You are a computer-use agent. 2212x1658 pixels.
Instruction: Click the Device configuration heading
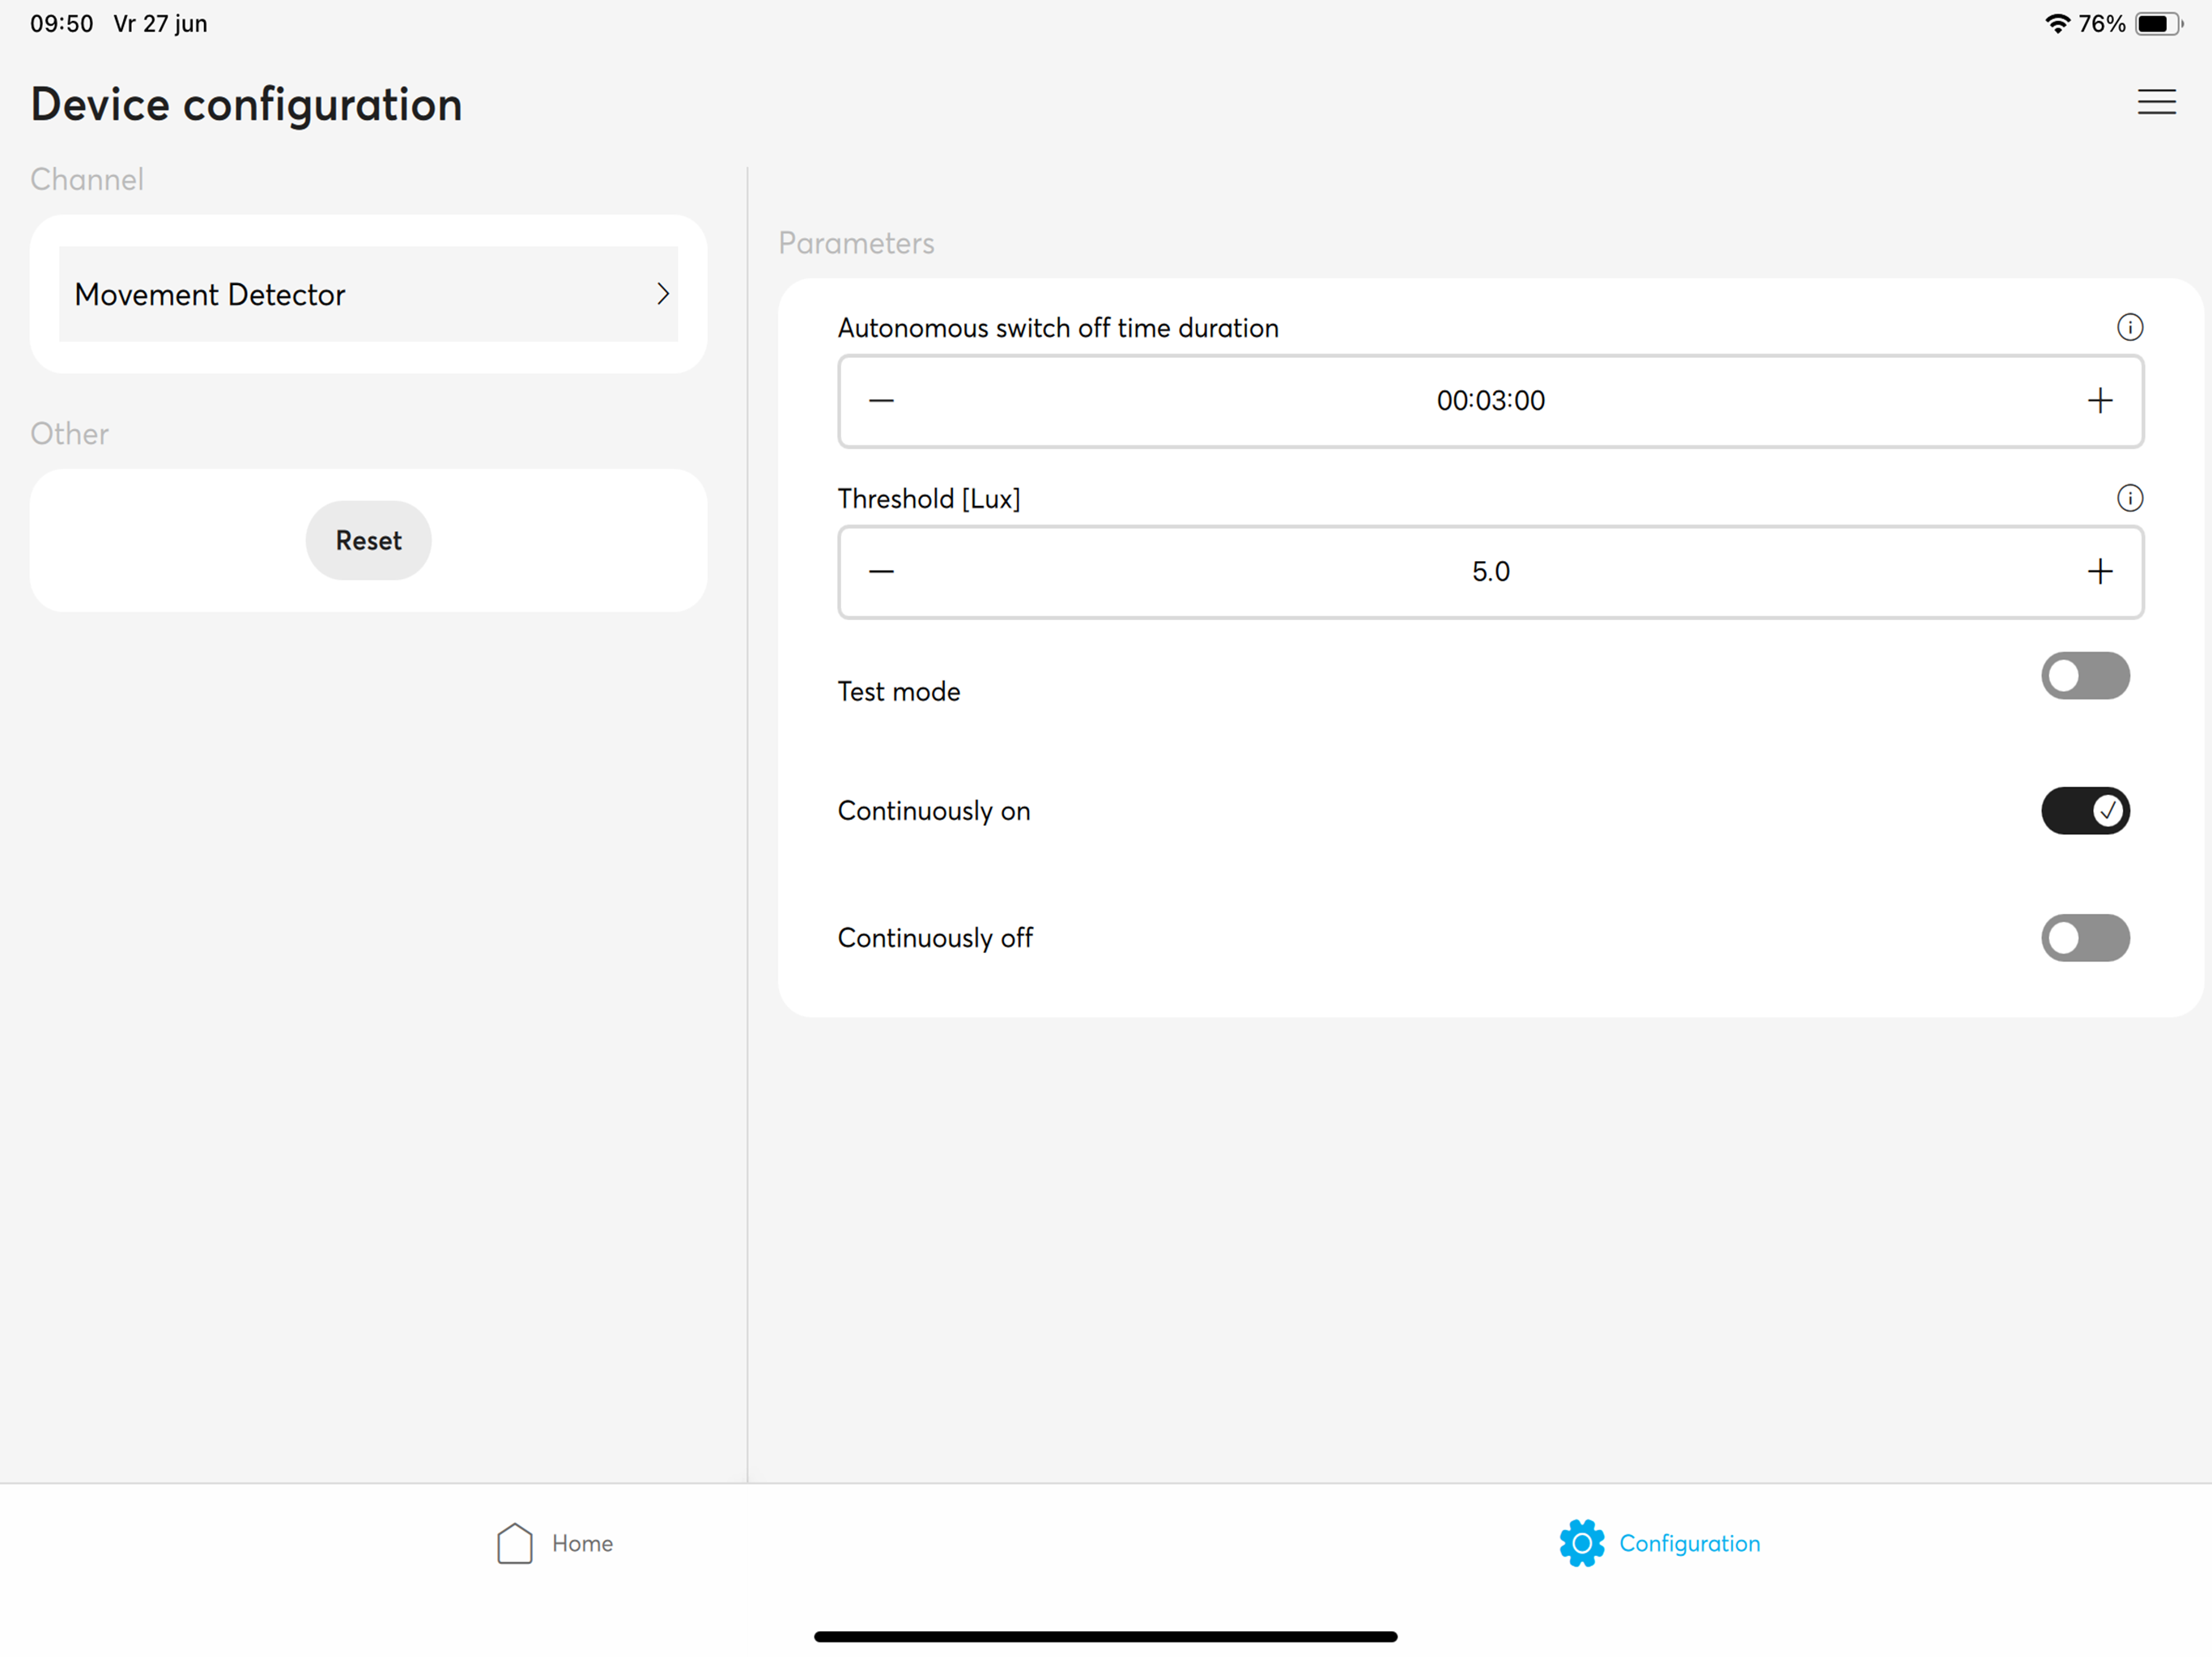(246, 104)
